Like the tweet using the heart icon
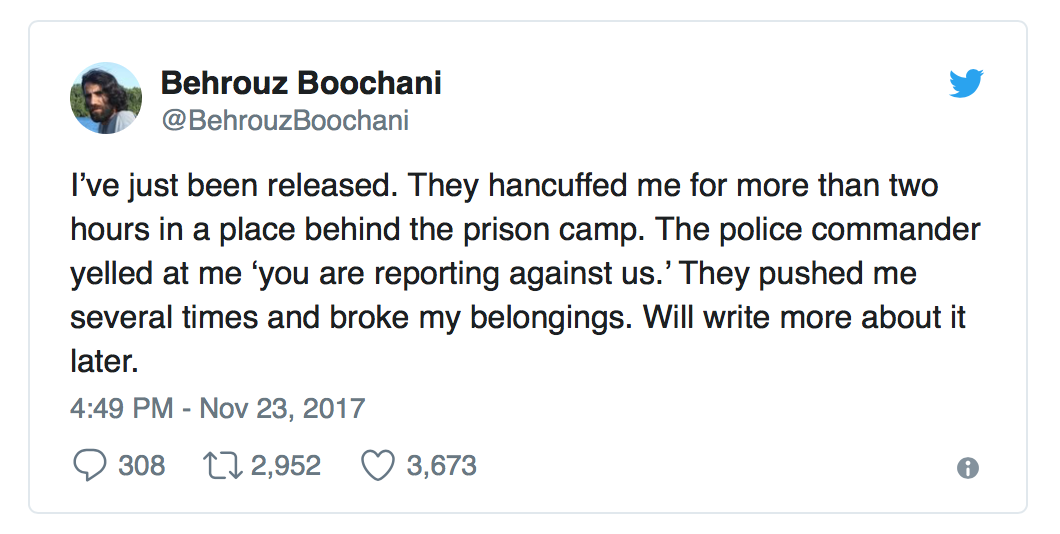The image size is (1060, 534). pos(377,466)
